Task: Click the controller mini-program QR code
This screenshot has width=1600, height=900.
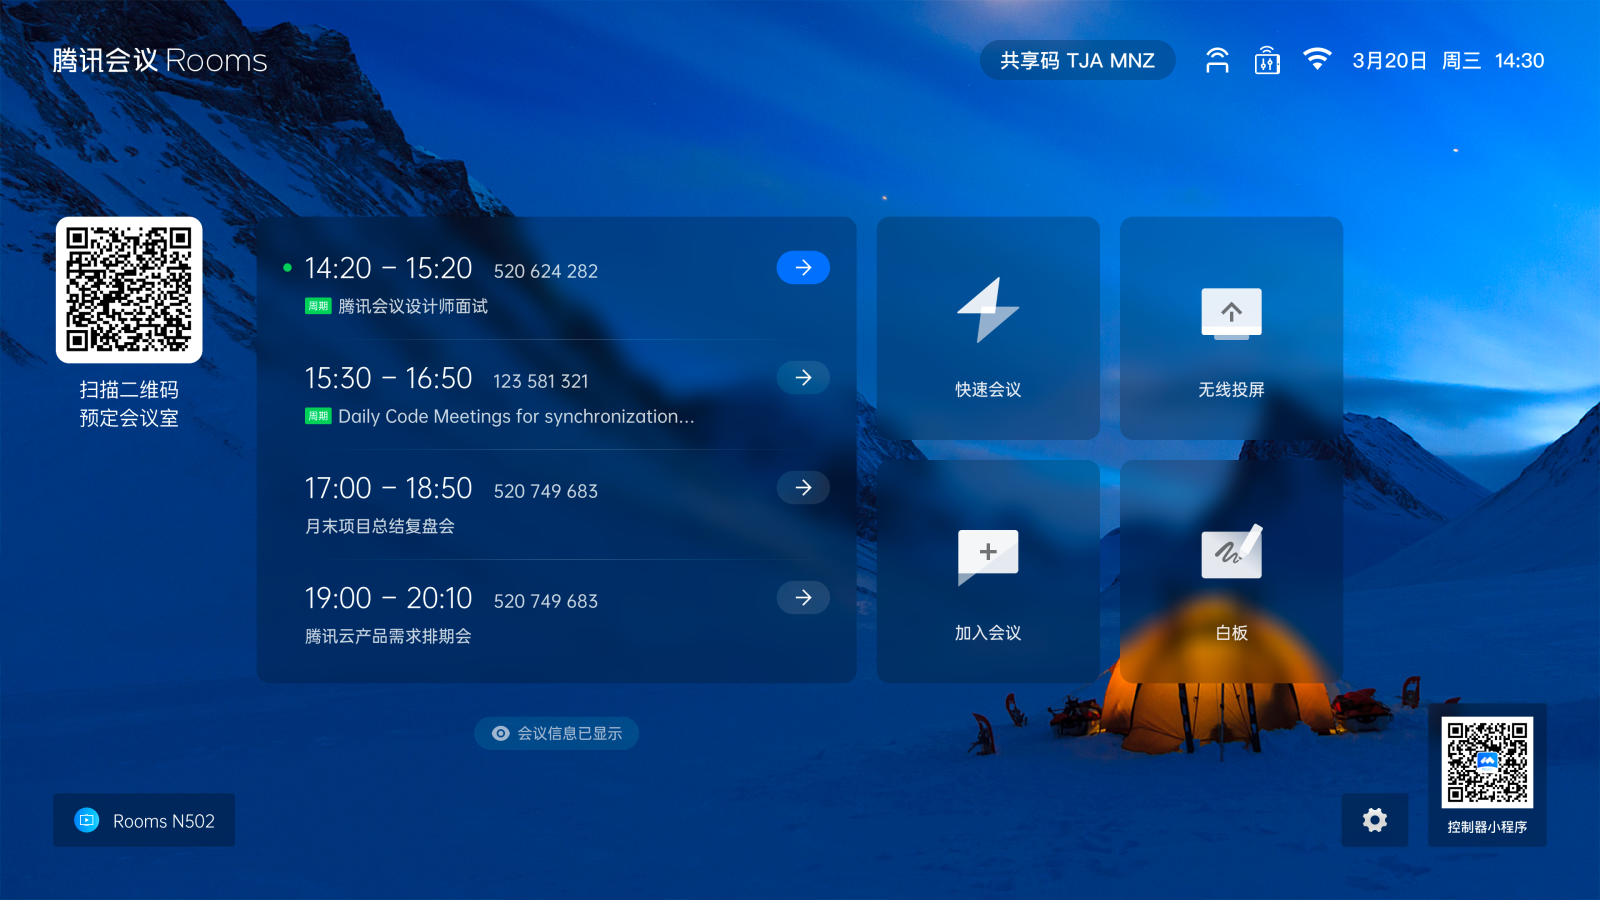Action: click(x=1487, y=762)
